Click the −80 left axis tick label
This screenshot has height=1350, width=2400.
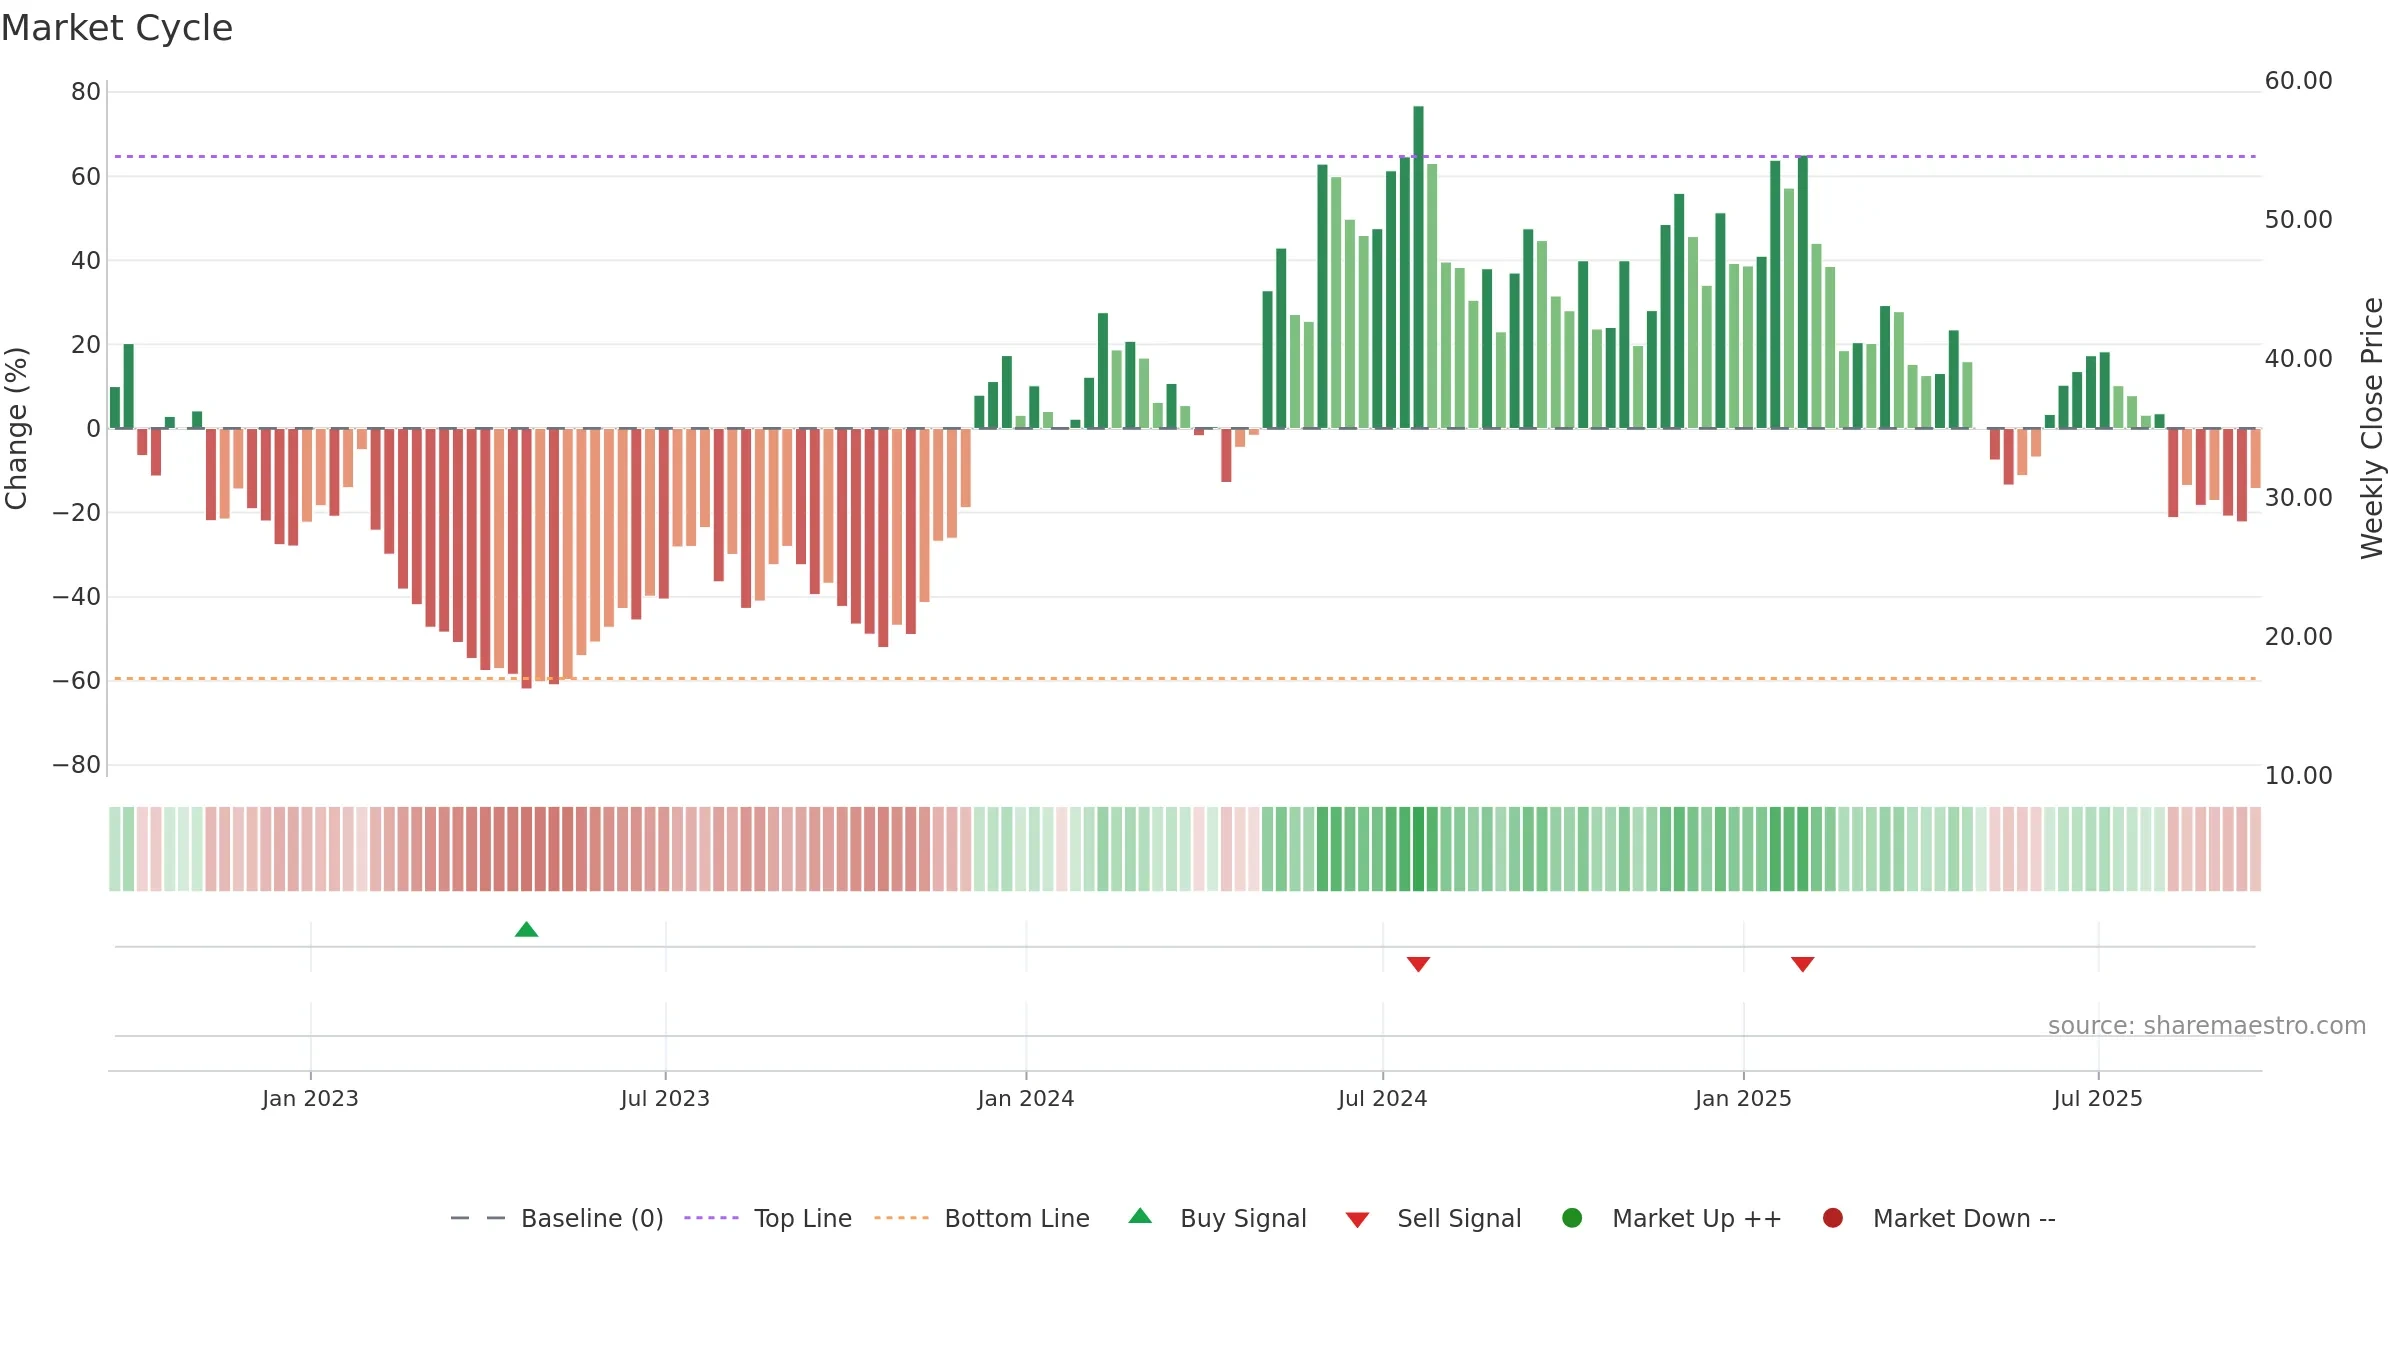pyautogui.click(x=77, y=765)
